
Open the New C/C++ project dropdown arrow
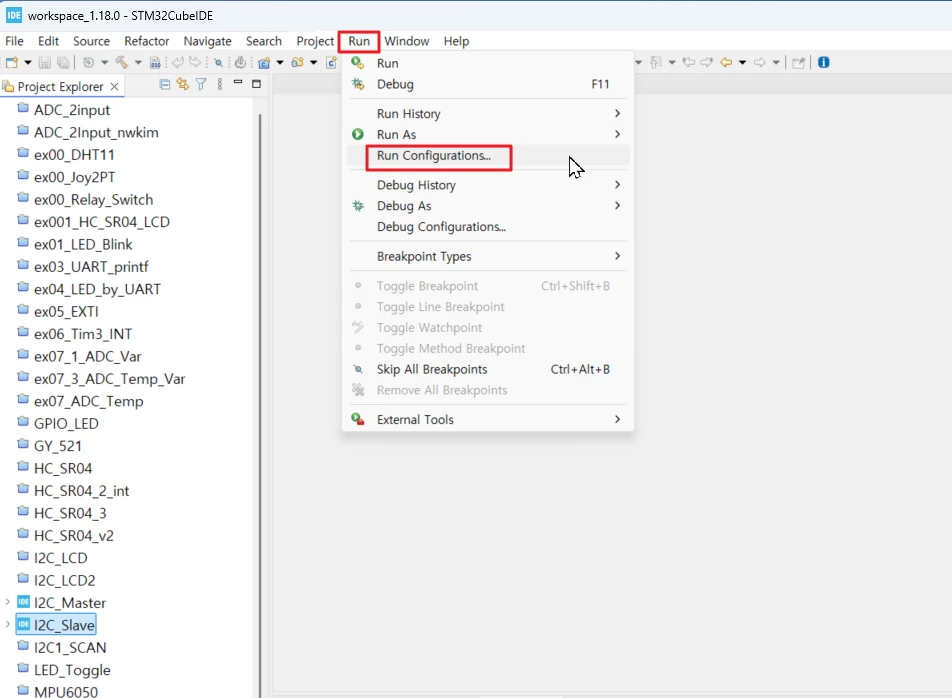(280, 63)
